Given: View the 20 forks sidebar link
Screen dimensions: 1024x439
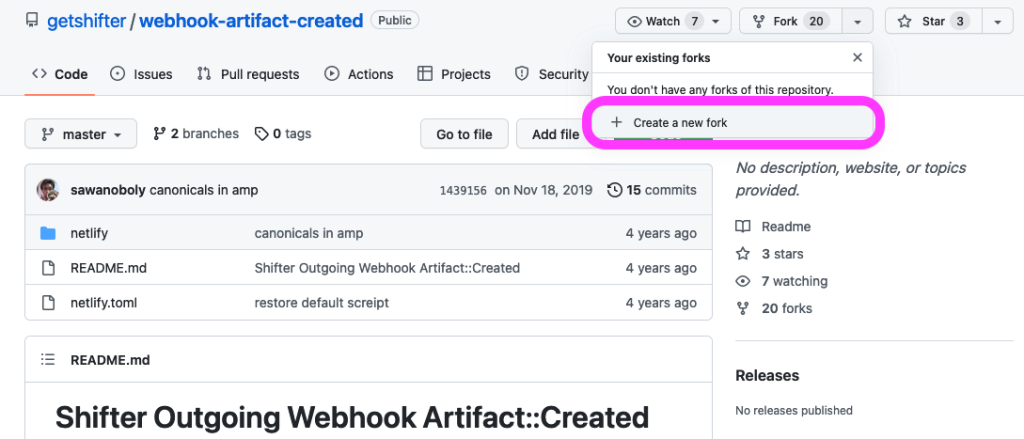Looking at the screenshot, I should tap(774, 308).
